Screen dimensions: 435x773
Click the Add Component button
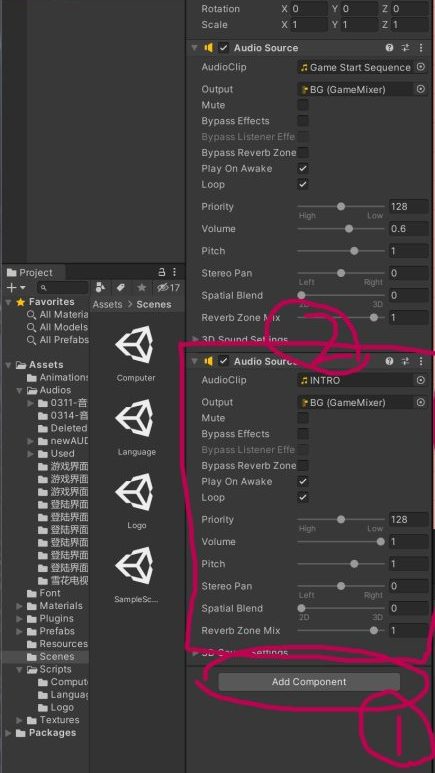pos(309,682)
